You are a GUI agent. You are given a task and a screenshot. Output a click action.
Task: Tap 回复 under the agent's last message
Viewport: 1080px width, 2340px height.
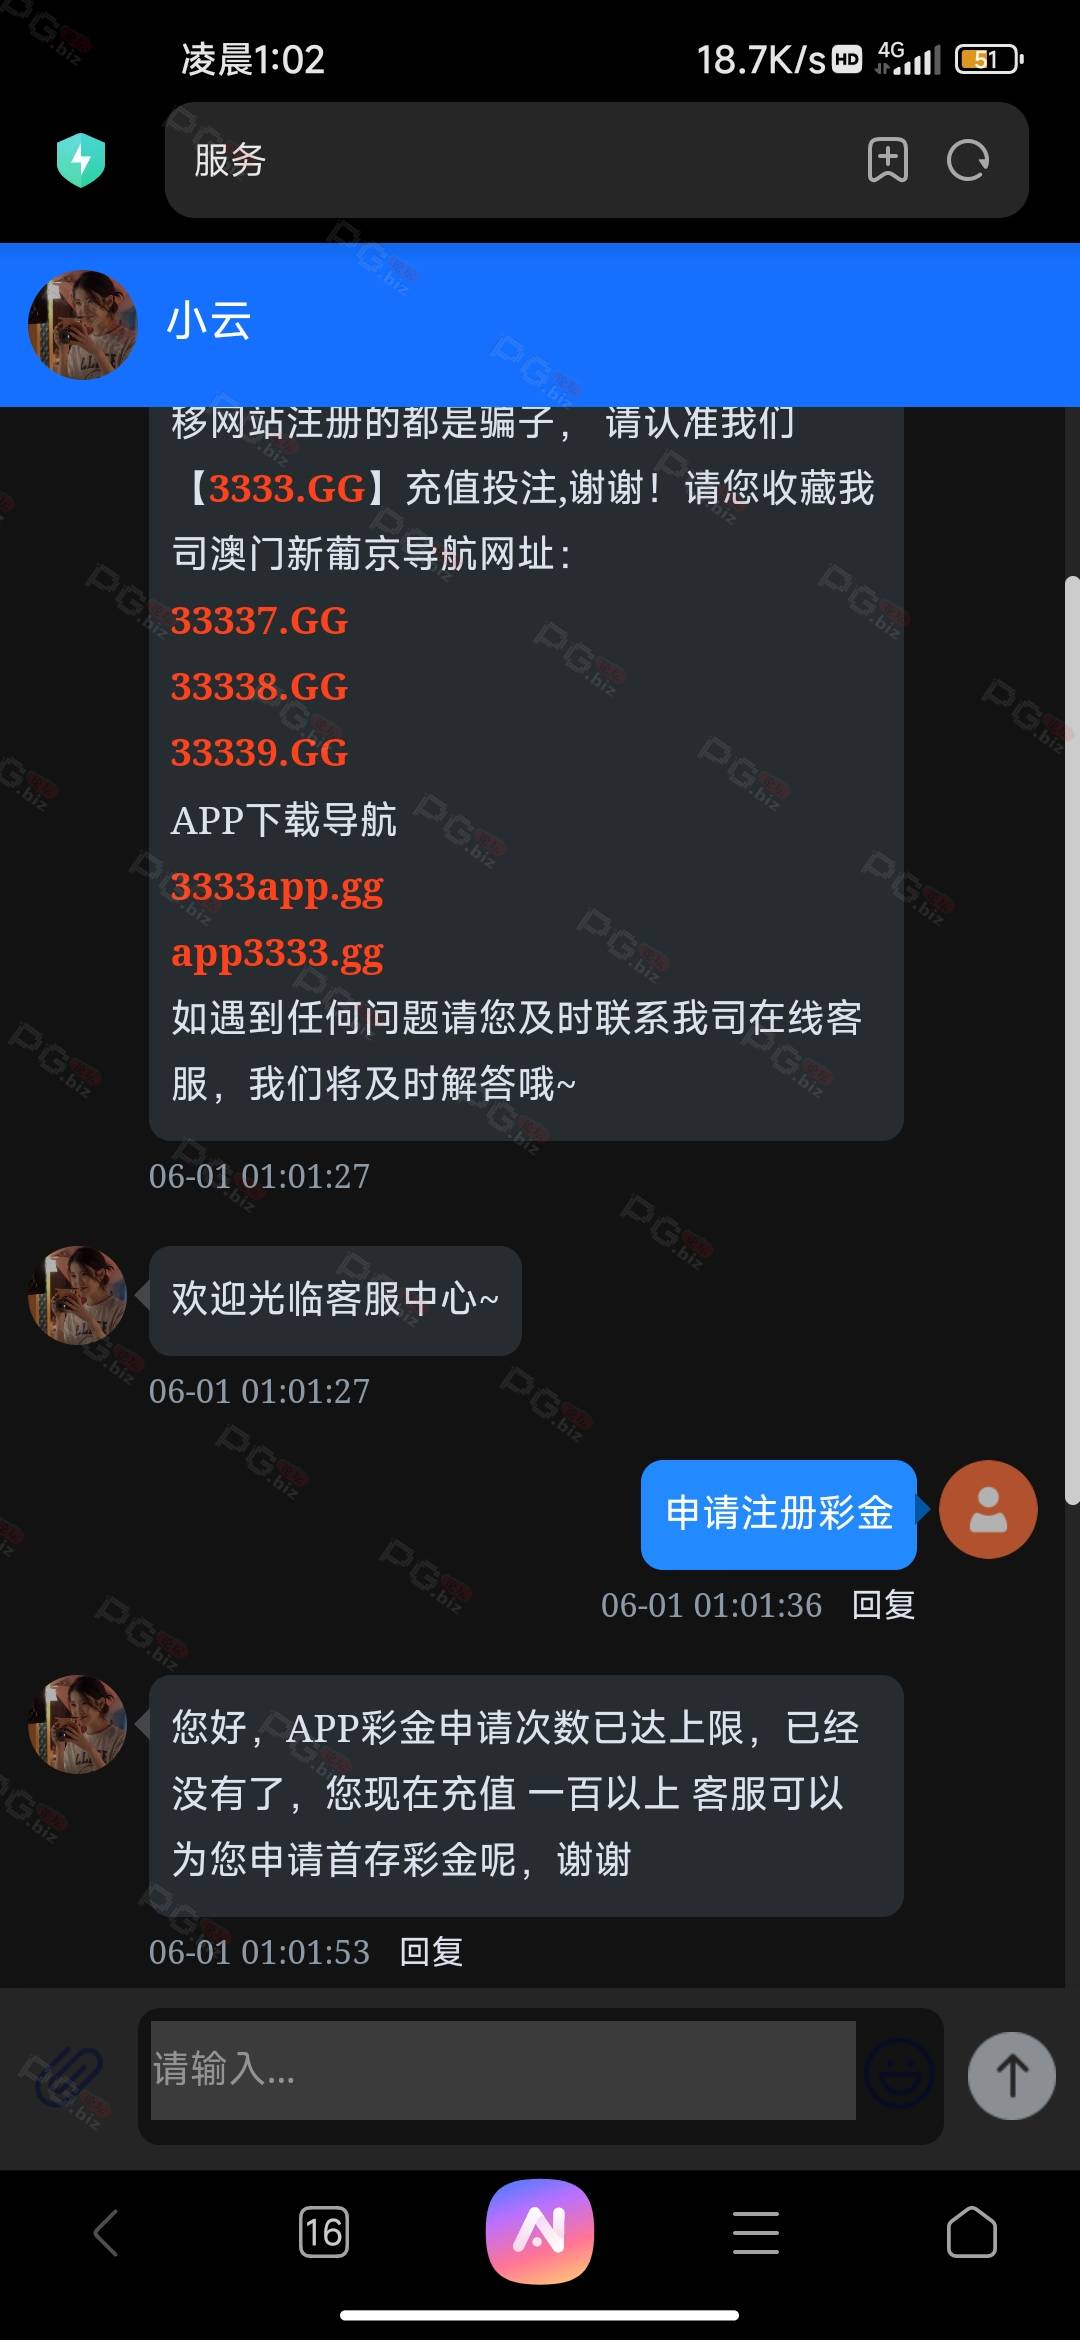(x=431, y=1952)
